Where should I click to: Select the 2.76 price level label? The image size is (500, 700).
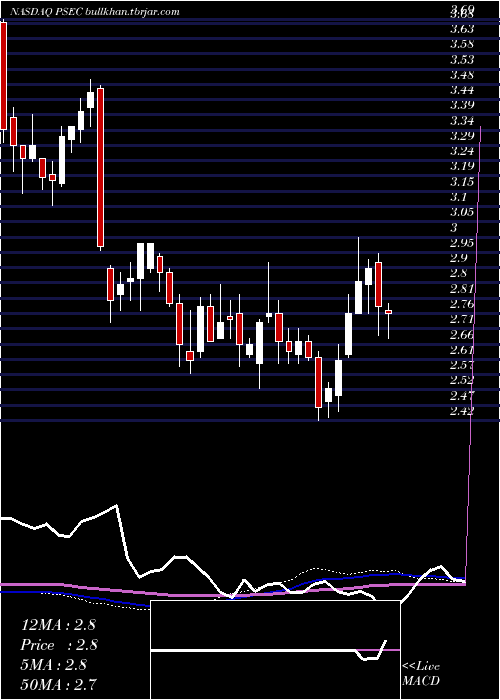click(462, 304)
